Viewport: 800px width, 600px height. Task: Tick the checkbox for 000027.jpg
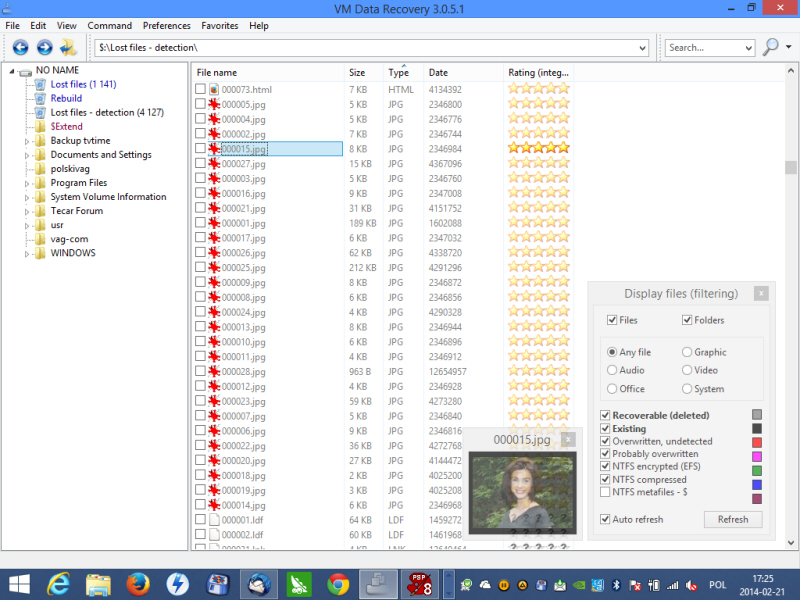click(x=201, y=163)
